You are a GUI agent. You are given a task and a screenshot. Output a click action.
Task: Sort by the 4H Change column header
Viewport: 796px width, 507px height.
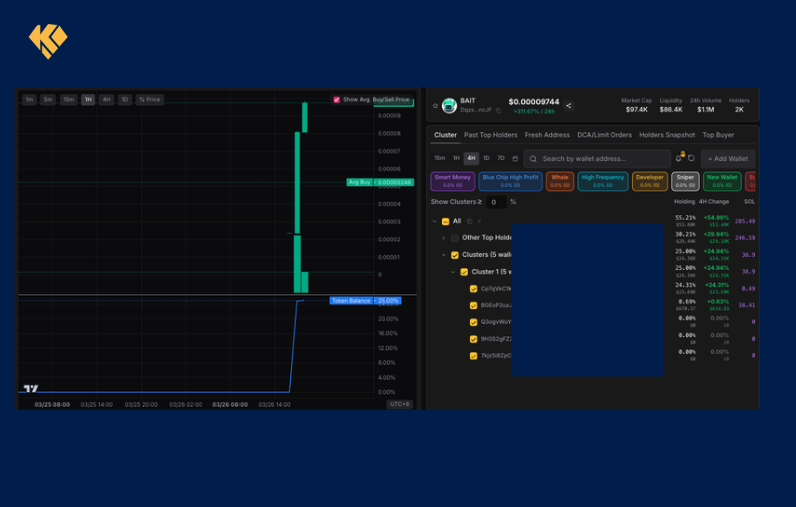click(714, 202)
